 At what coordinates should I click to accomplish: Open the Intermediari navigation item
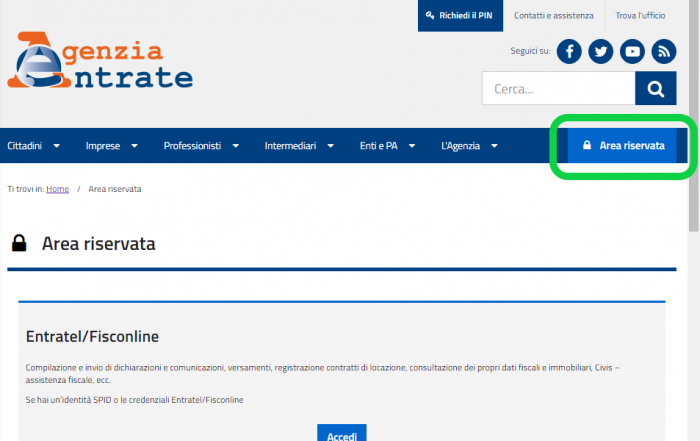point(290,146)
